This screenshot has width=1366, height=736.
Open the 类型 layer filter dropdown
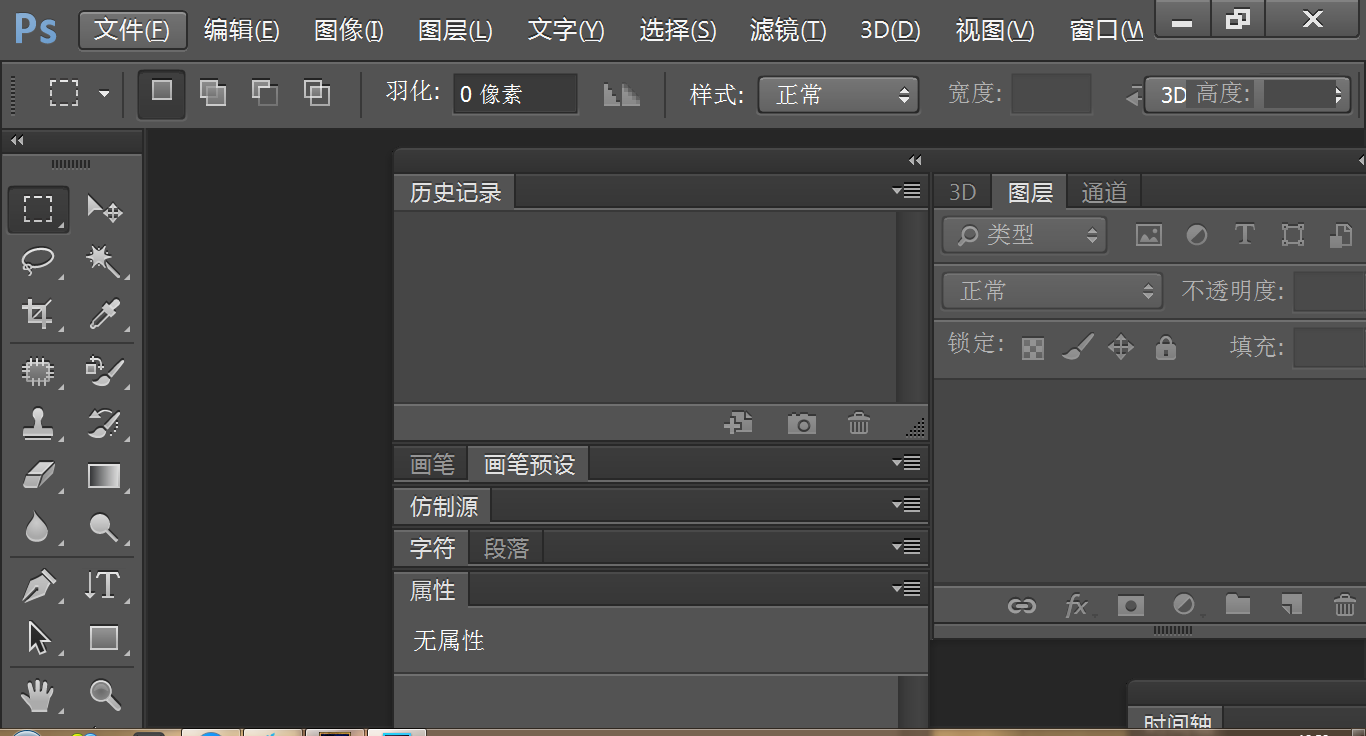tap(1024, 235)
